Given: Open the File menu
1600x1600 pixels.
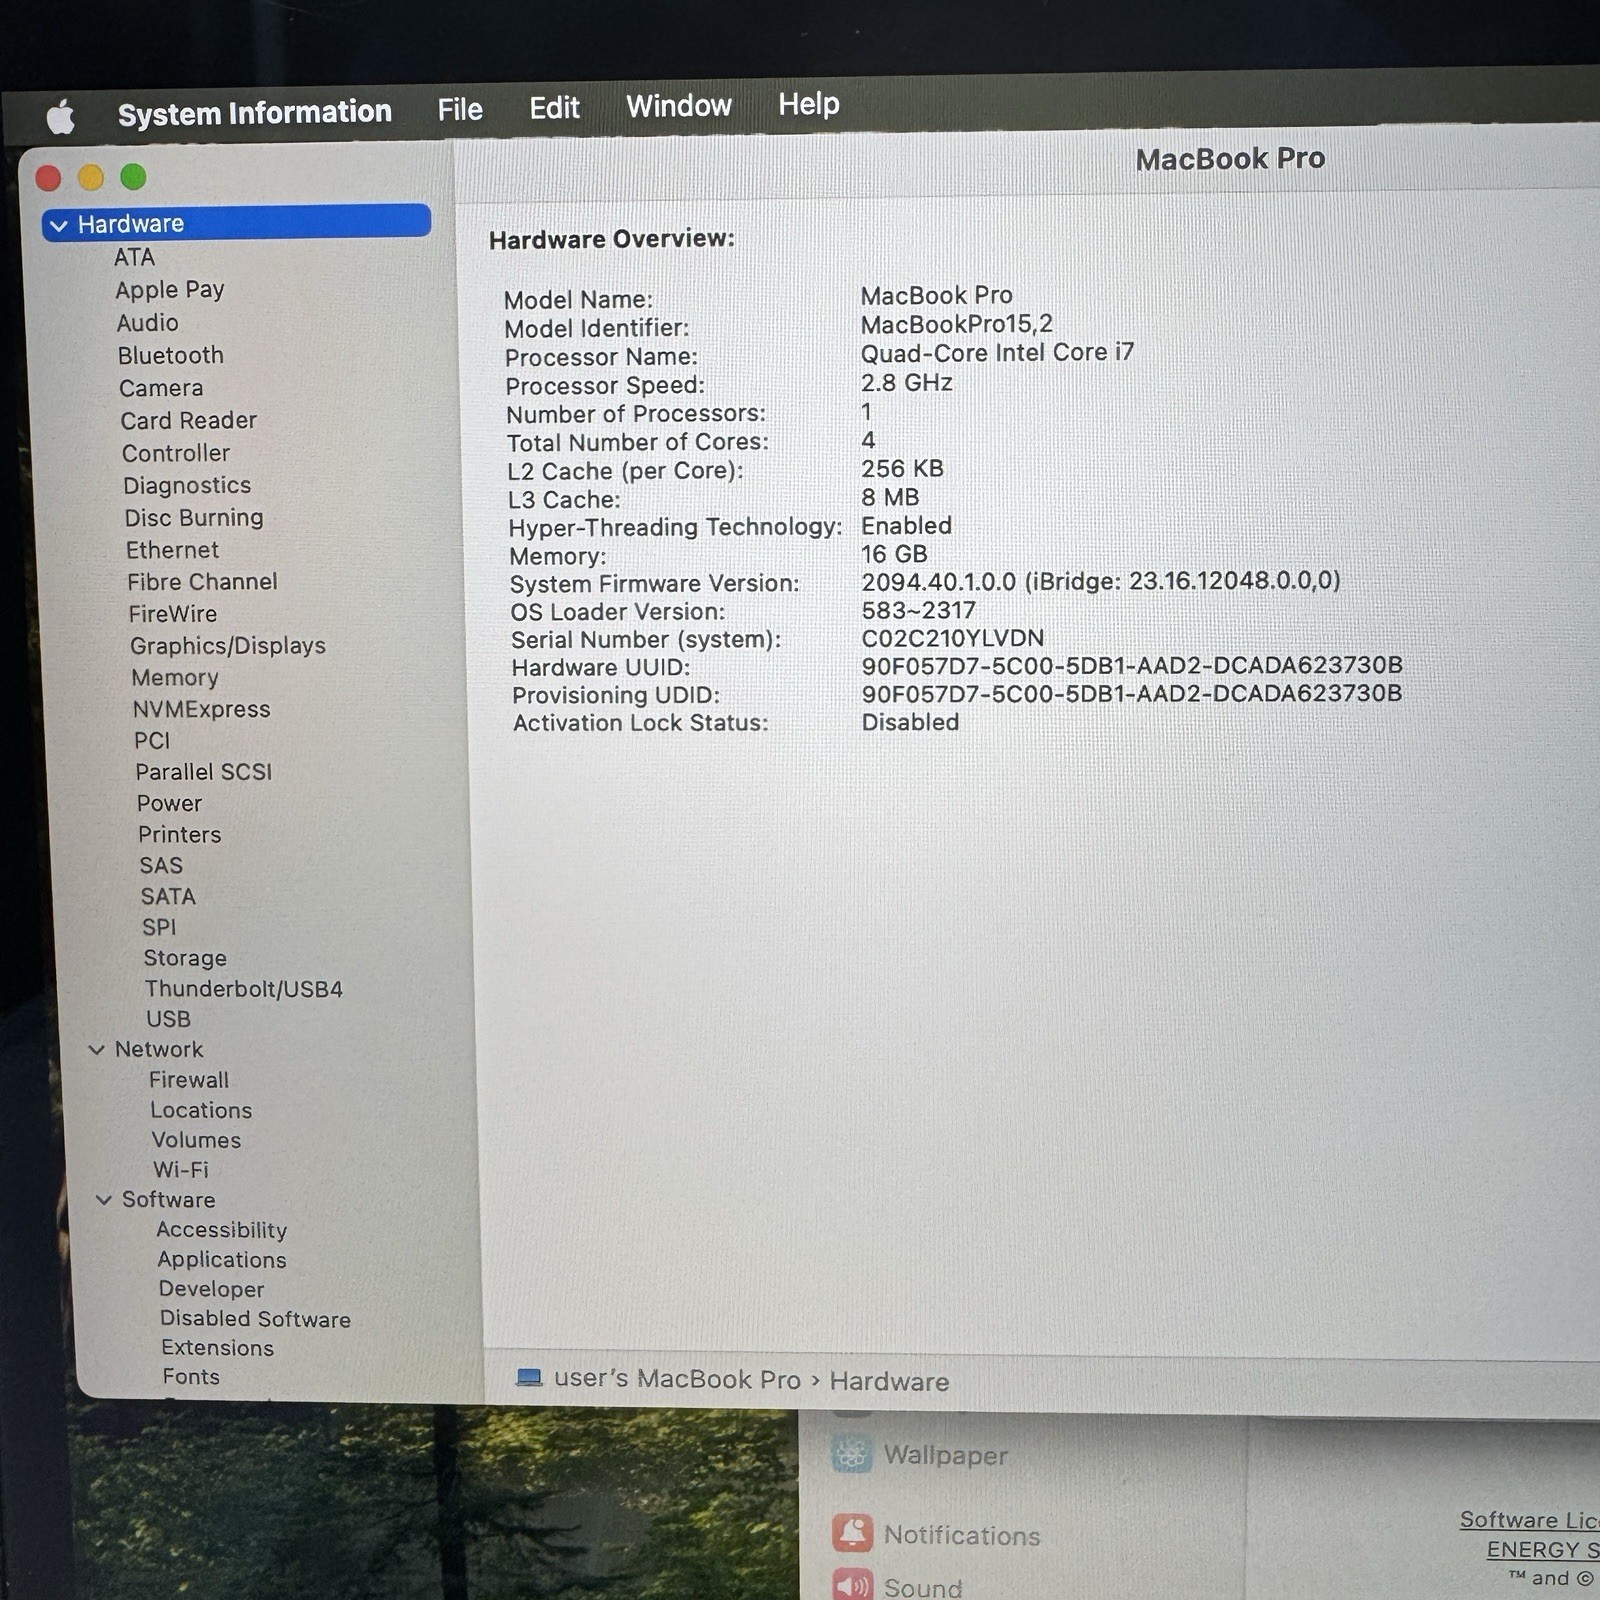Looking at the screenshot, I should point(460,109).
